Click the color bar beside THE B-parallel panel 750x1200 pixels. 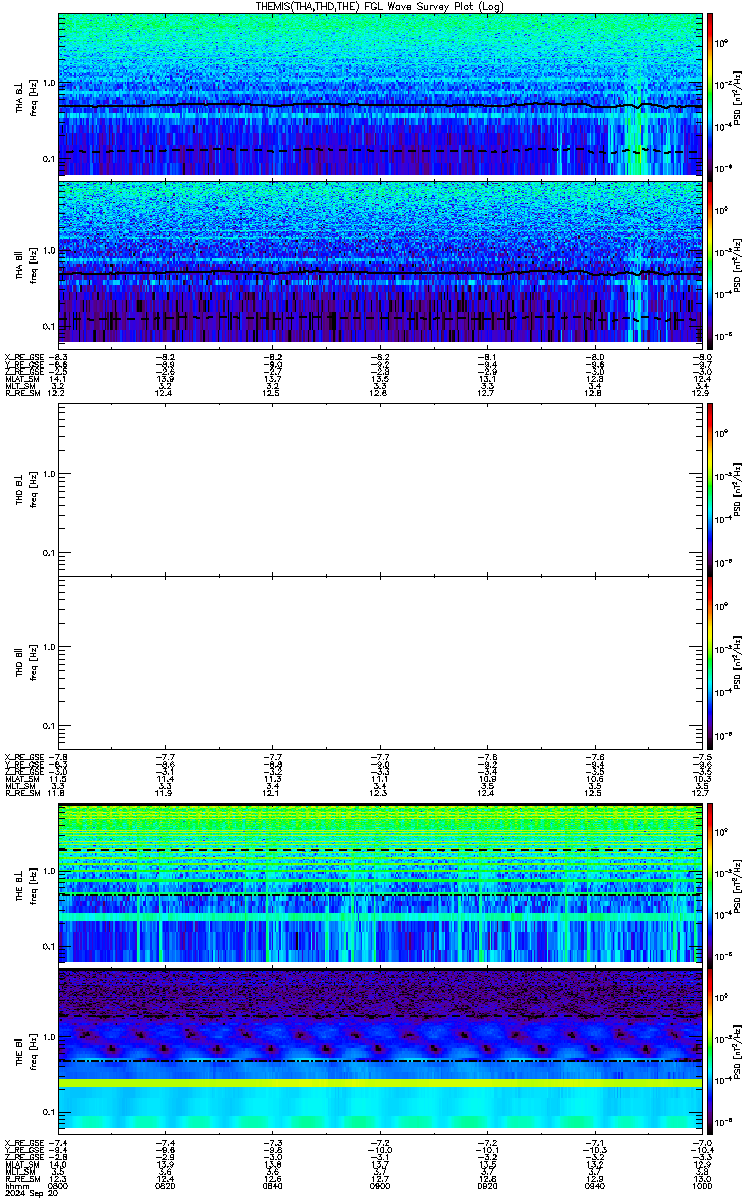[710, 1049]
